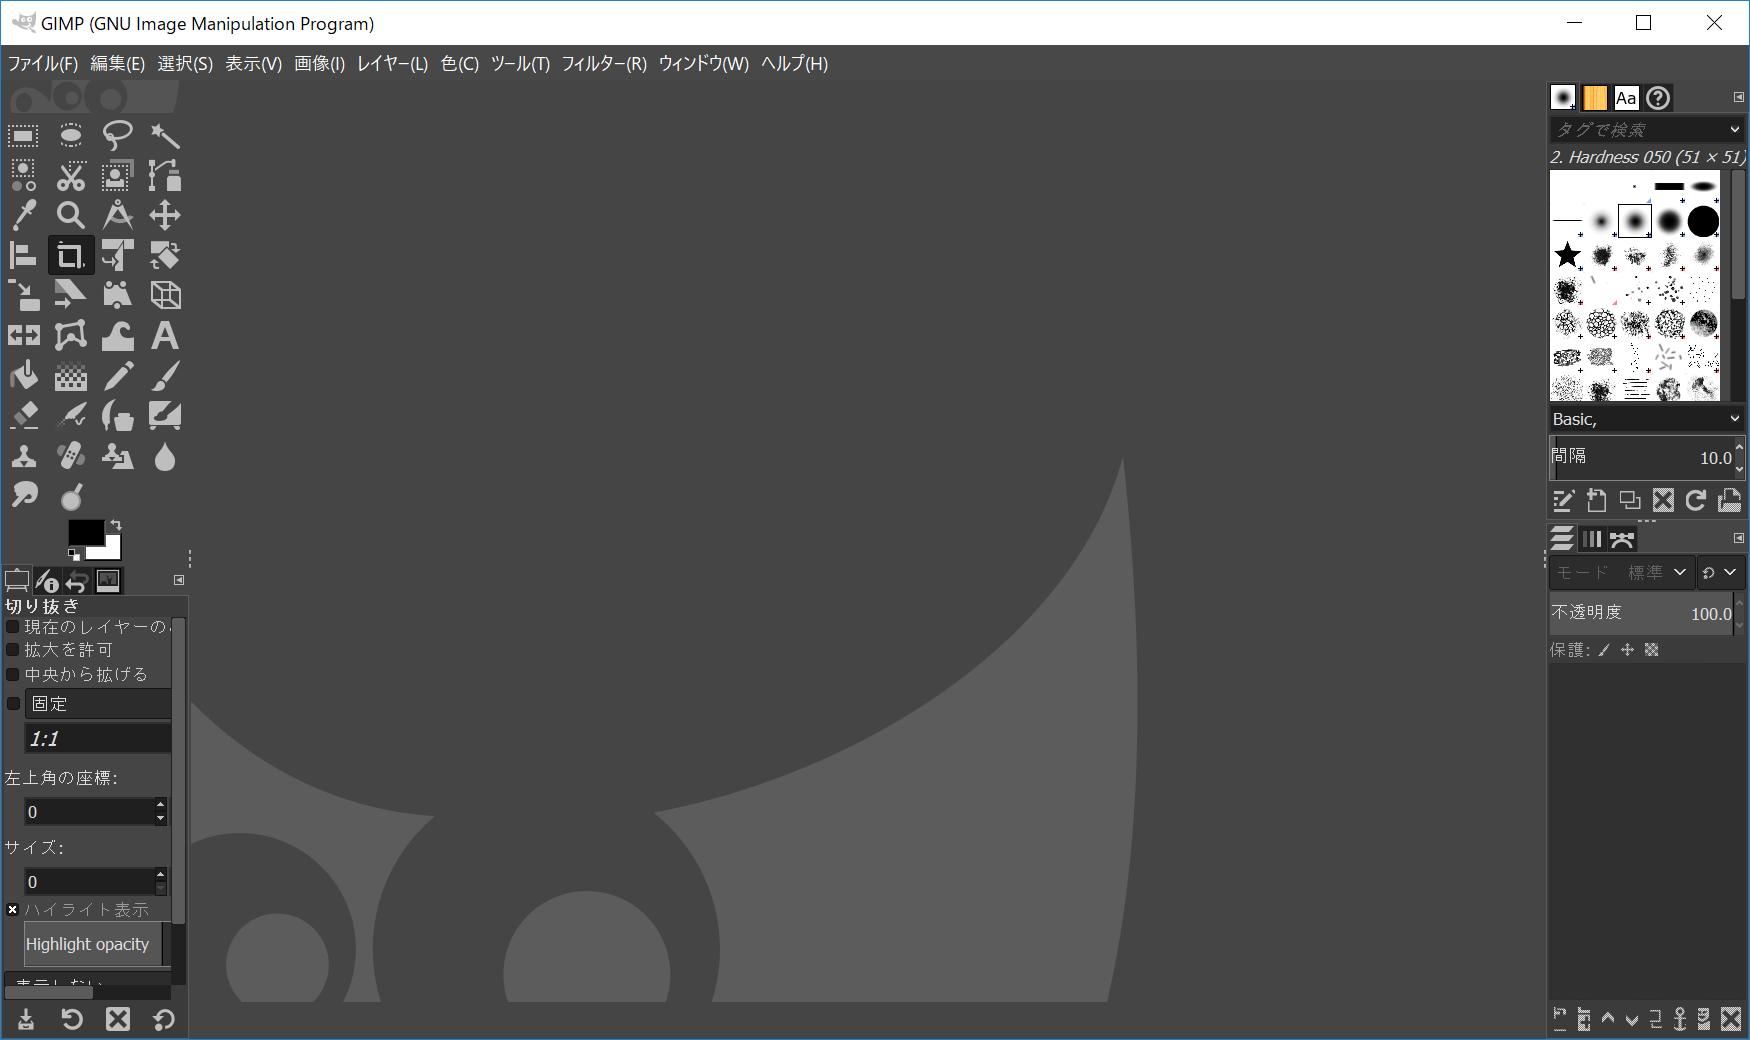Open the tool options tab menu arrow

pyautogui.click(x=179, y=580)
